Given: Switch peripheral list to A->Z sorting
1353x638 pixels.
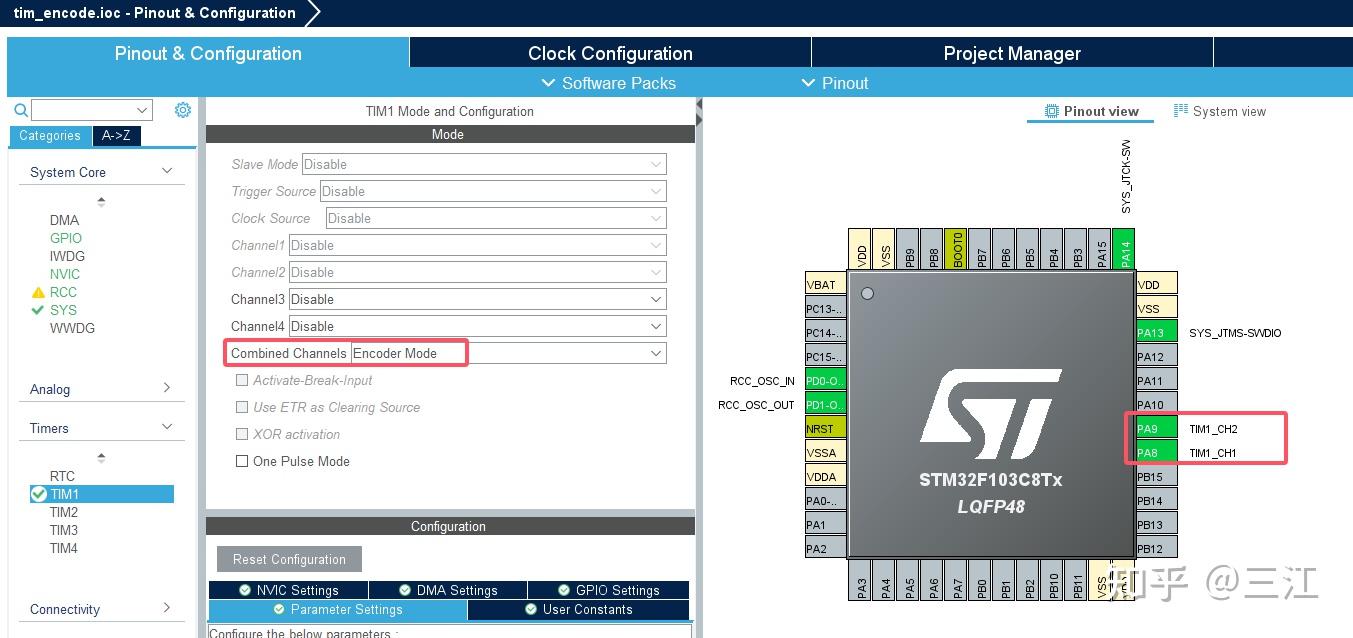Looking at the screenshot, I should pyautogui.click(x=117, y=135).
